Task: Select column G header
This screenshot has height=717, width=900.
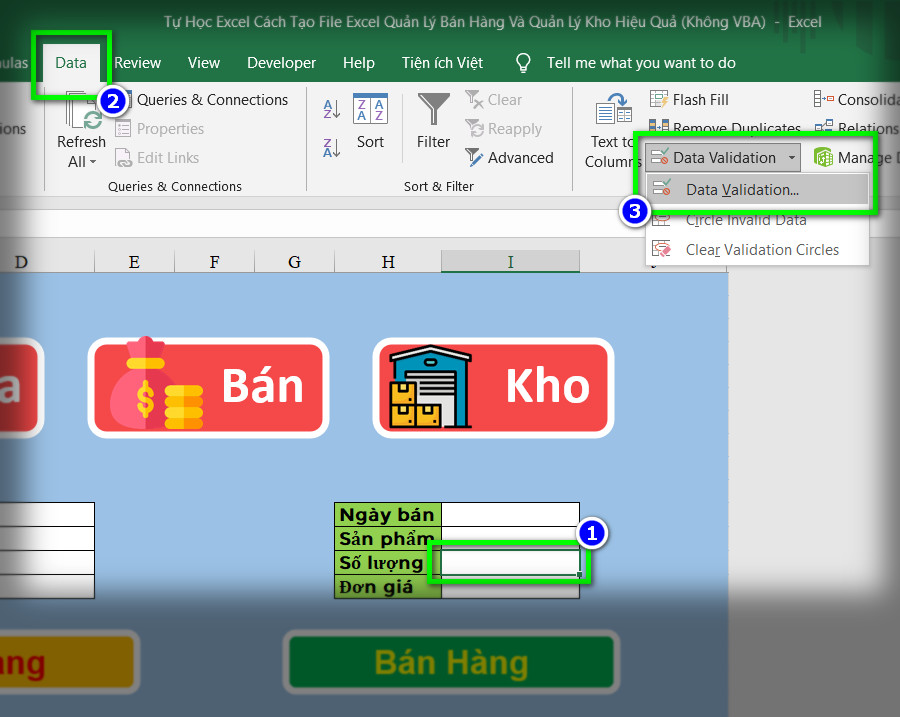Action: click(x=294, y=262)
